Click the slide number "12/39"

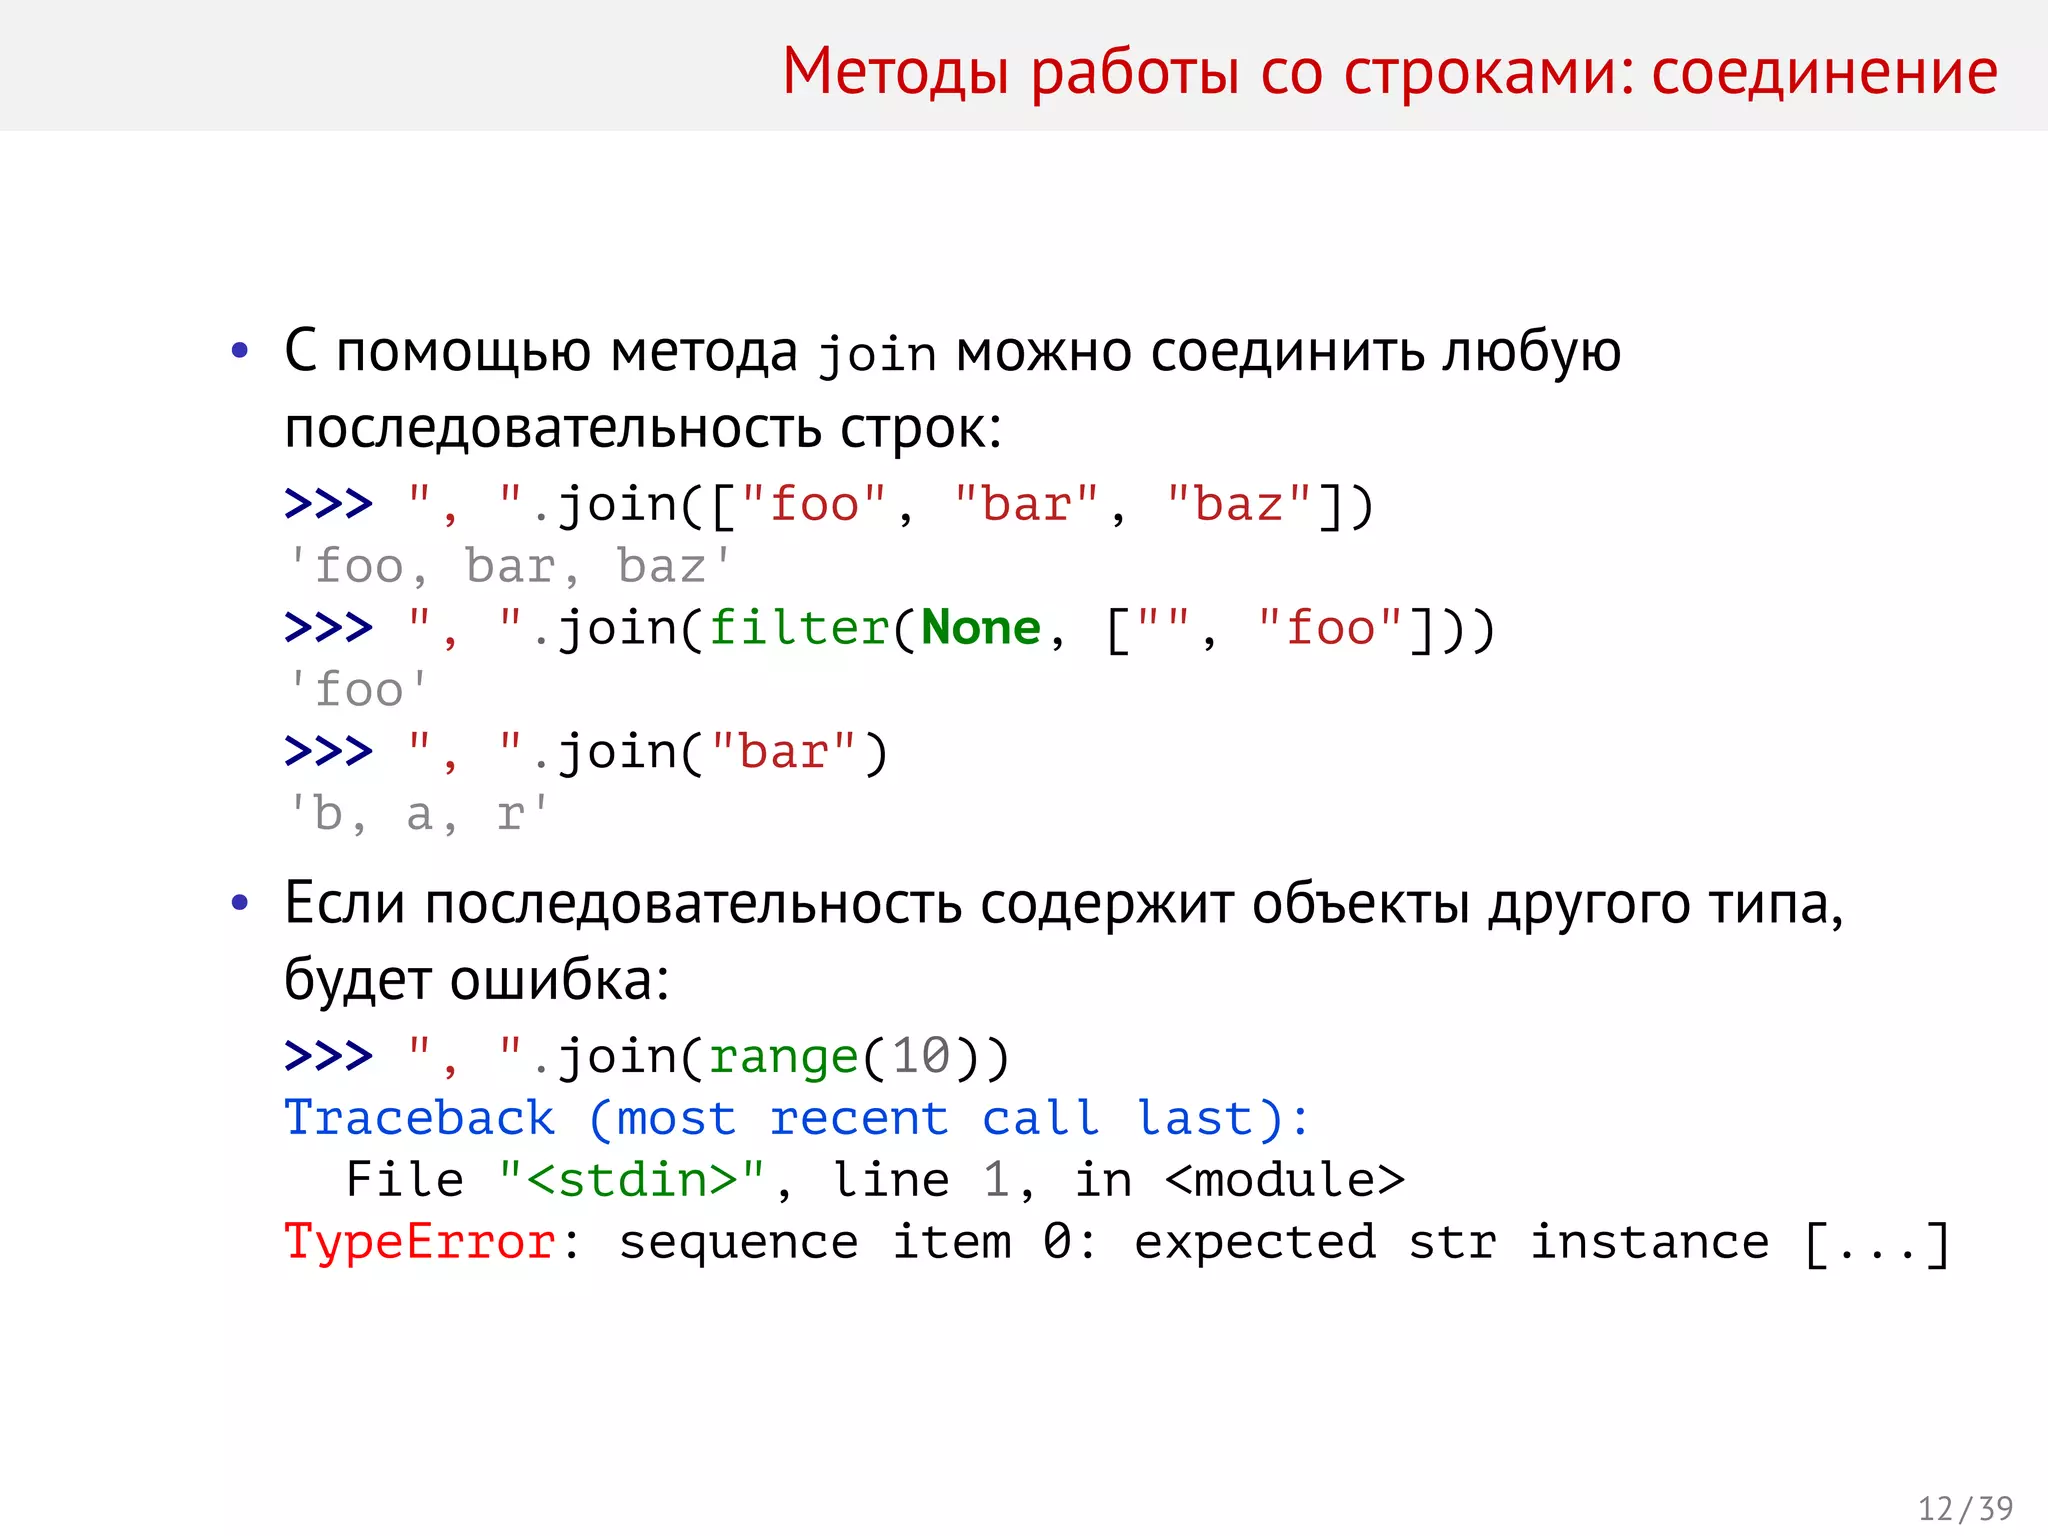coord(1965,1509)
